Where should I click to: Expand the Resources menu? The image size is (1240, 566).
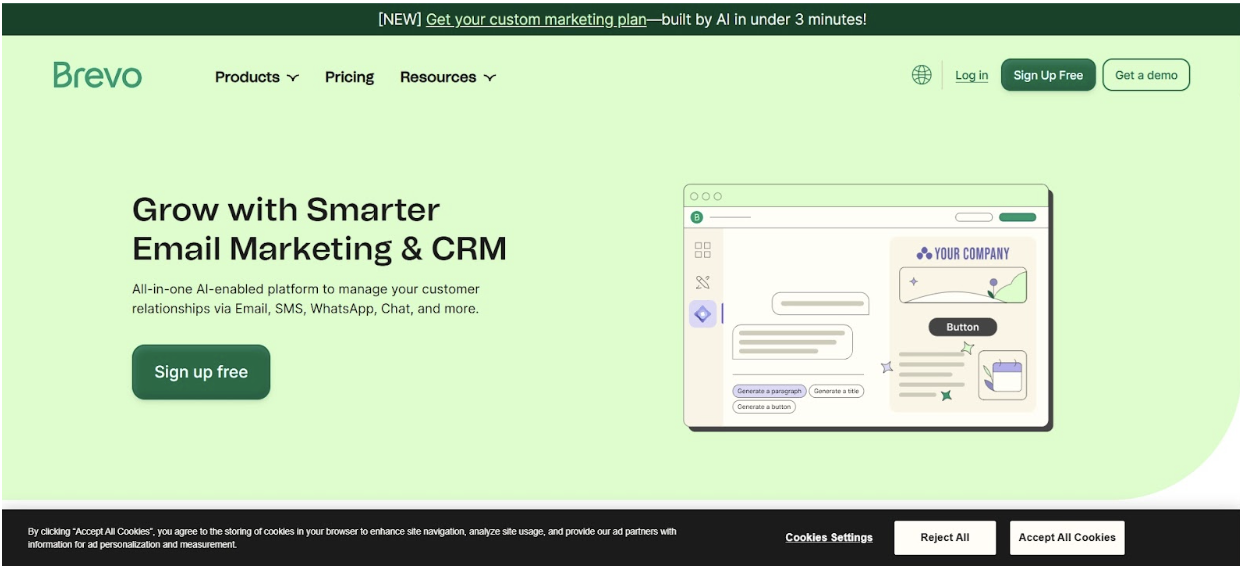tap(448, 77)
